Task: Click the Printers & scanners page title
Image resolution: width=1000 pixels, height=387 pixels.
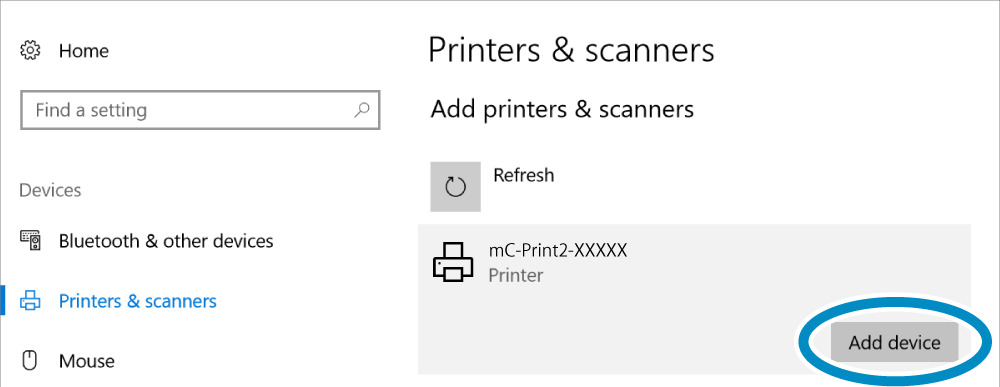Action: (x=571, y=50)
